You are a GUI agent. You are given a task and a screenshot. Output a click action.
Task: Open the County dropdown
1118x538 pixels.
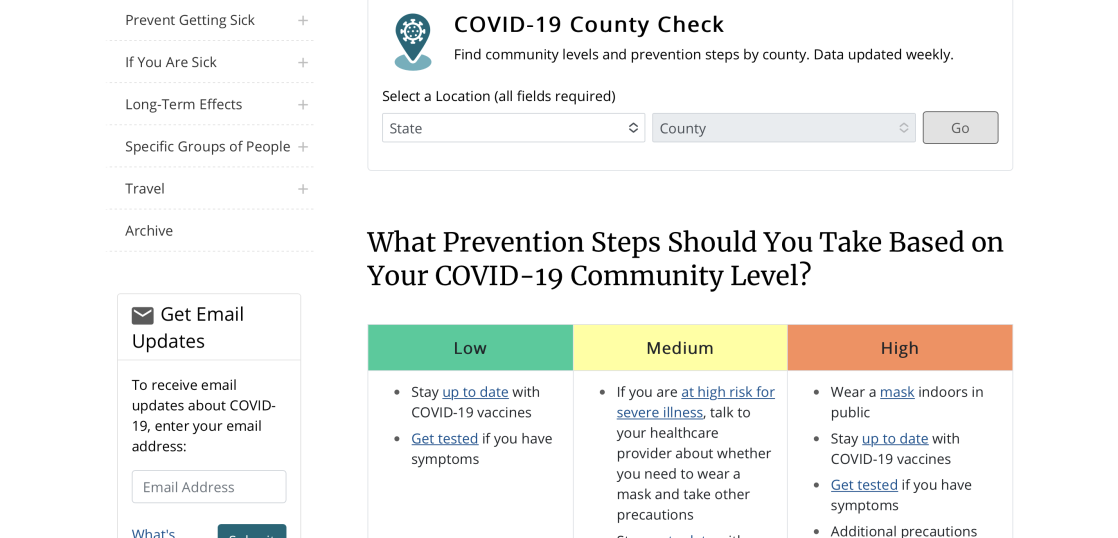point(783,128)
